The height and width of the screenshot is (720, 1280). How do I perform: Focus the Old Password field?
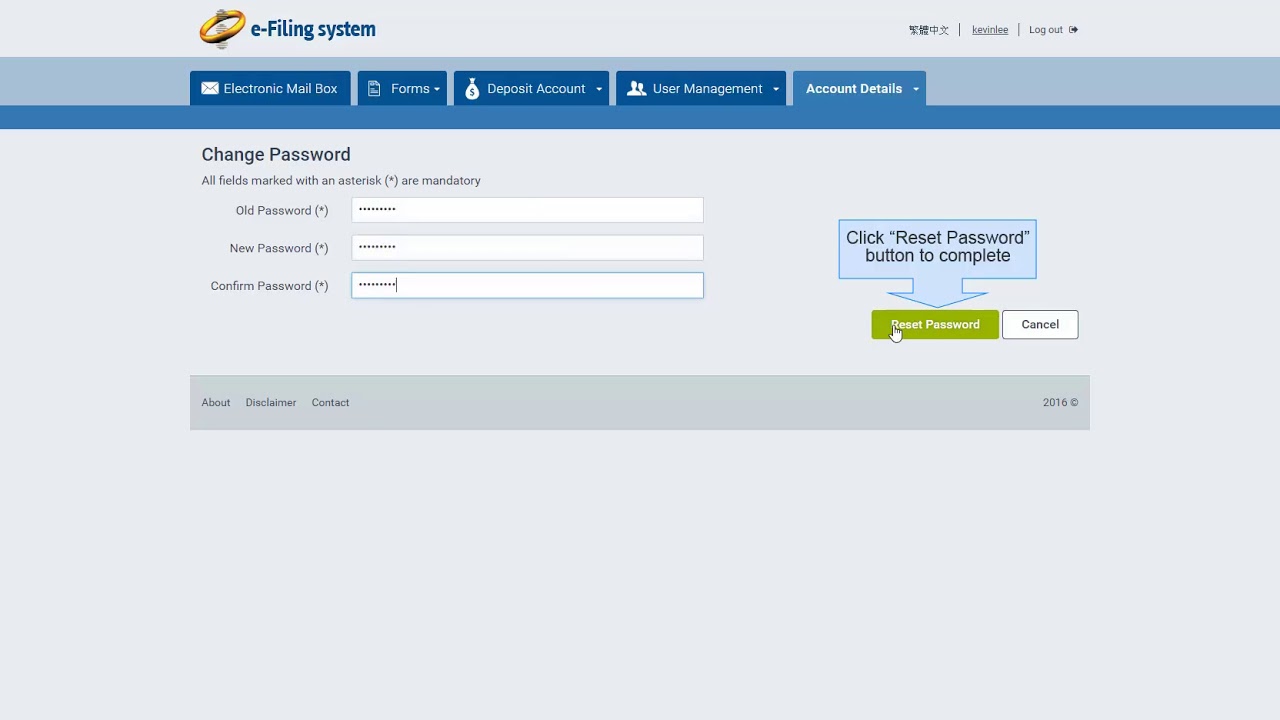(x=527, y=210)
